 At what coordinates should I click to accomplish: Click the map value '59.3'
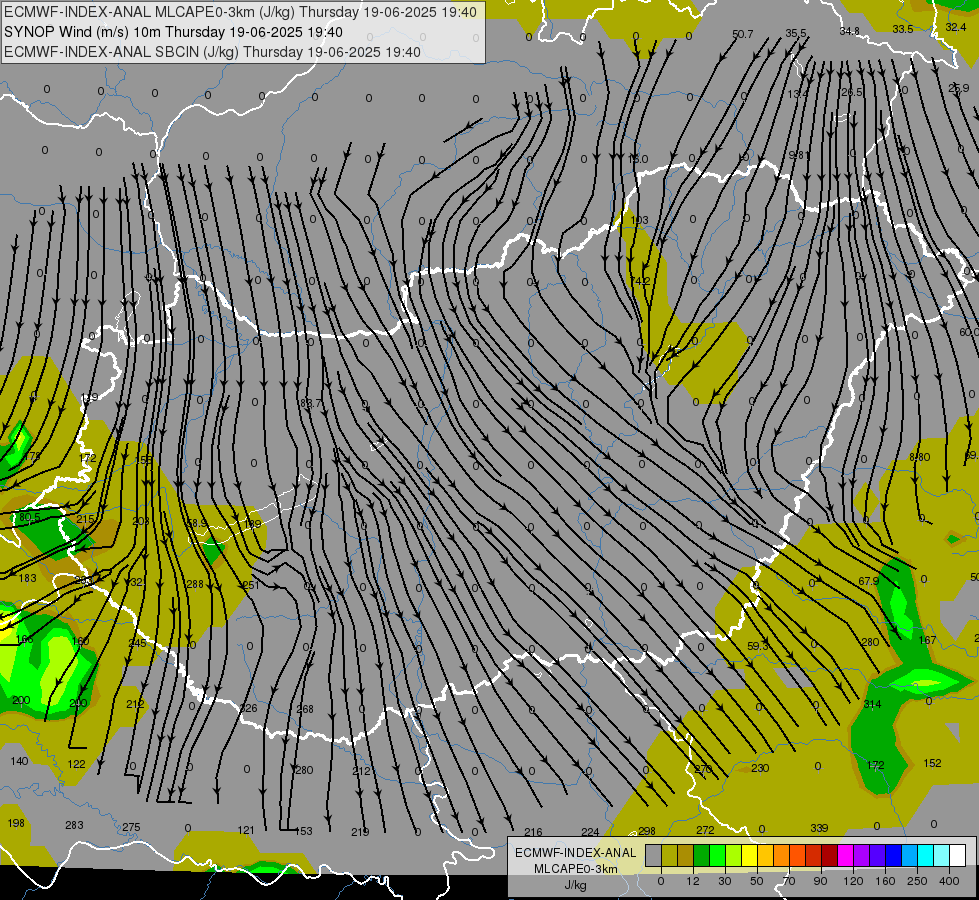pyautogui.click(x=758, y=646)
